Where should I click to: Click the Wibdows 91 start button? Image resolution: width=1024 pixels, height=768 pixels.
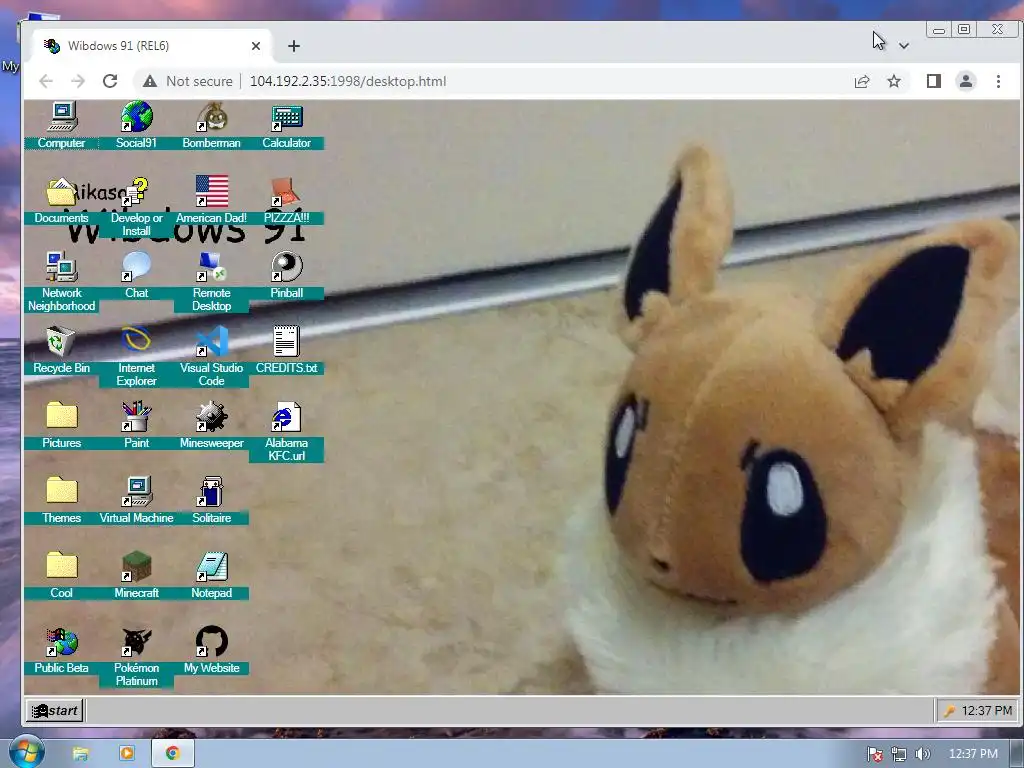point(55,711)
